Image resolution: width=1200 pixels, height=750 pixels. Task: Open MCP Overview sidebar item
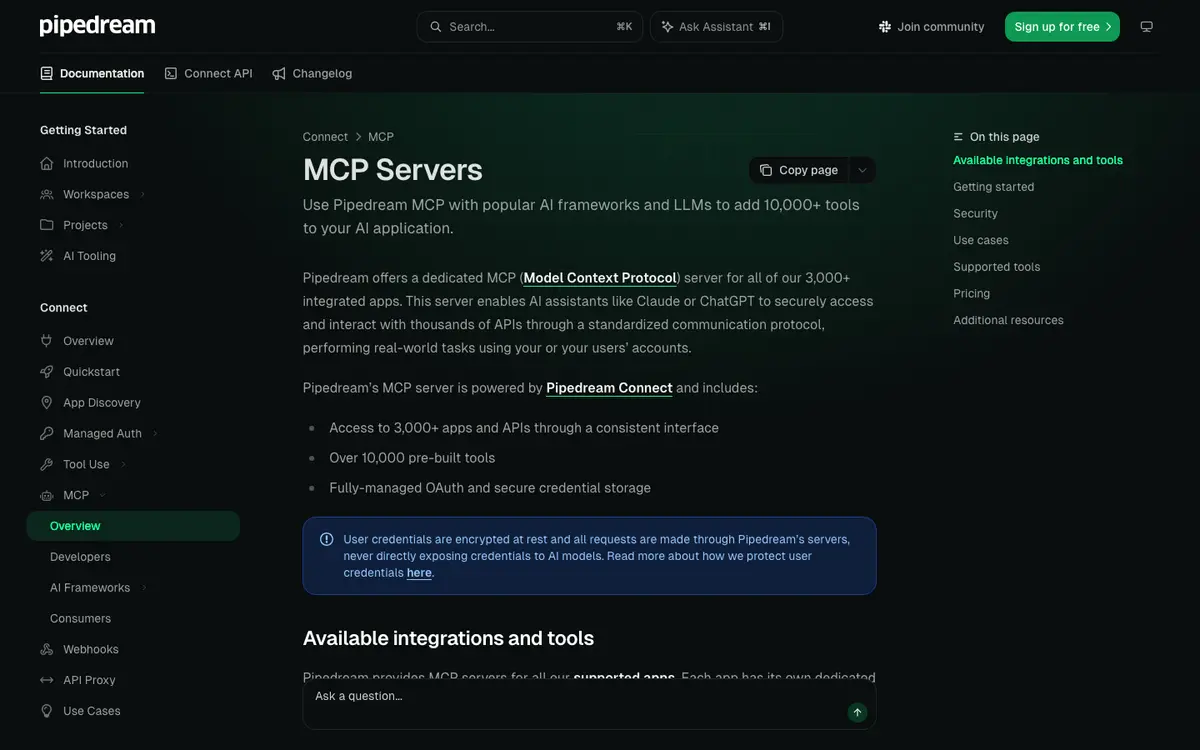click(133, 526)
